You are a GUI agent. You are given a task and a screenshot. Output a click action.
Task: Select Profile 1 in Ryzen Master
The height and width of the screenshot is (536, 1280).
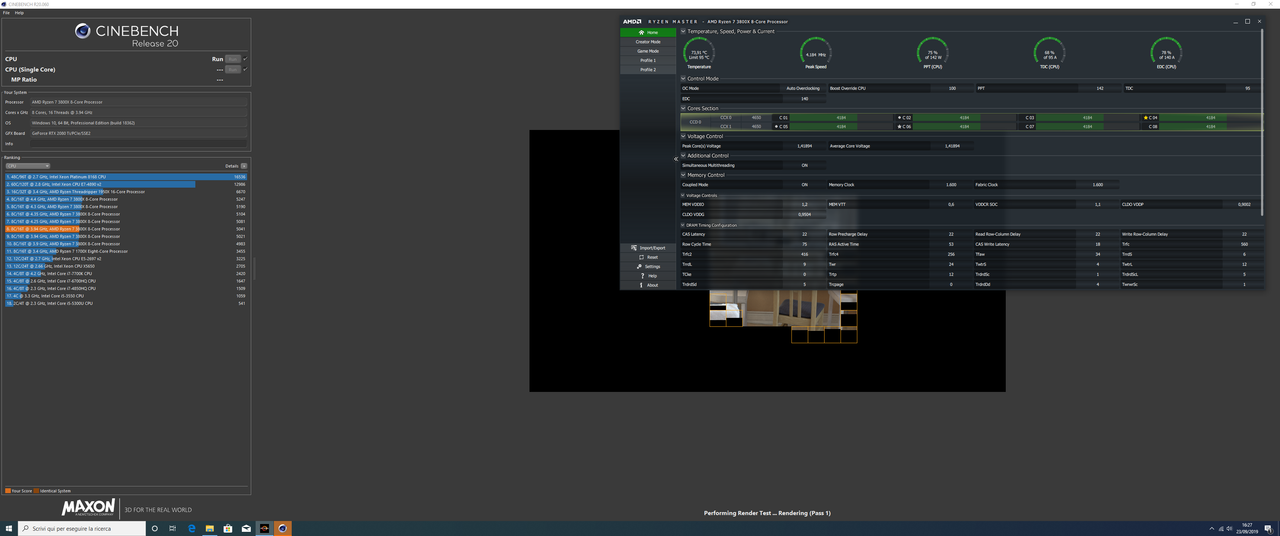pos(648,60)
